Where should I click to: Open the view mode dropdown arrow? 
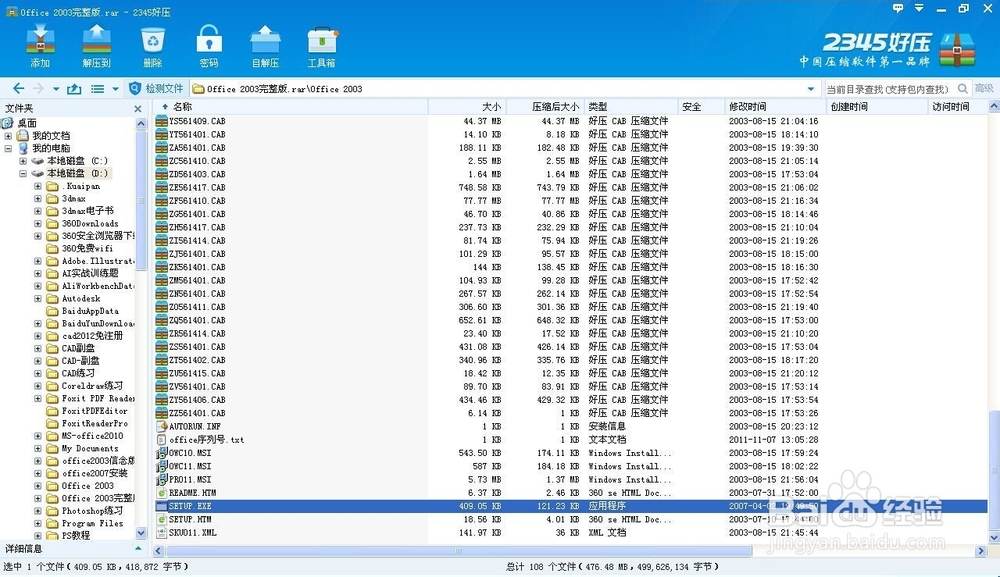(115, 89)
